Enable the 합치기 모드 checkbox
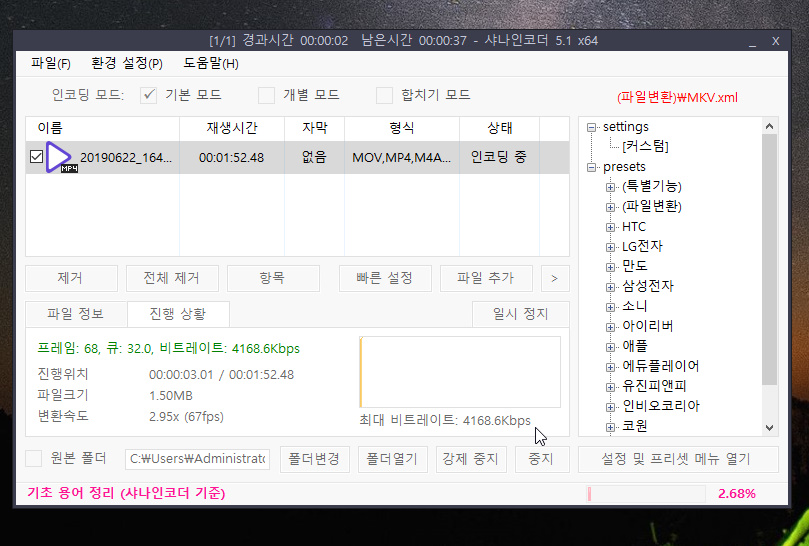809x546 pixels. [x=384, y=95]
